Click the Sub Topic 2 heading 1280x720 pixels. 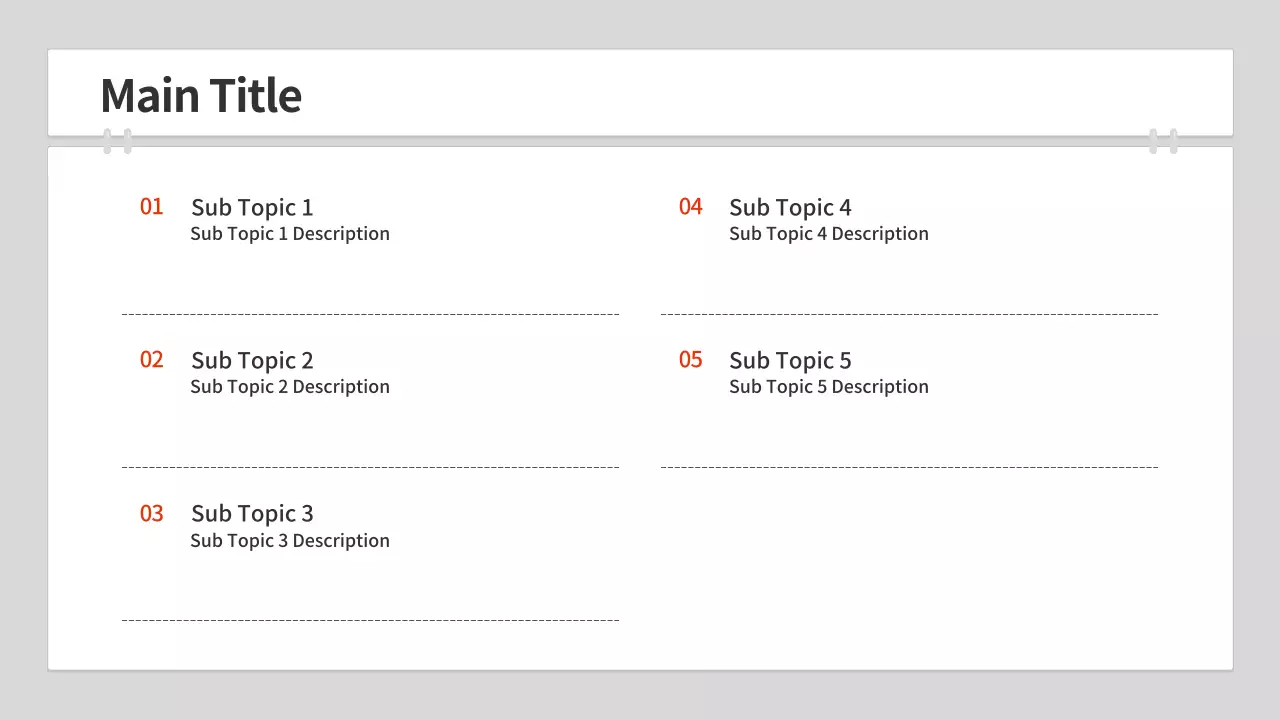252,361
